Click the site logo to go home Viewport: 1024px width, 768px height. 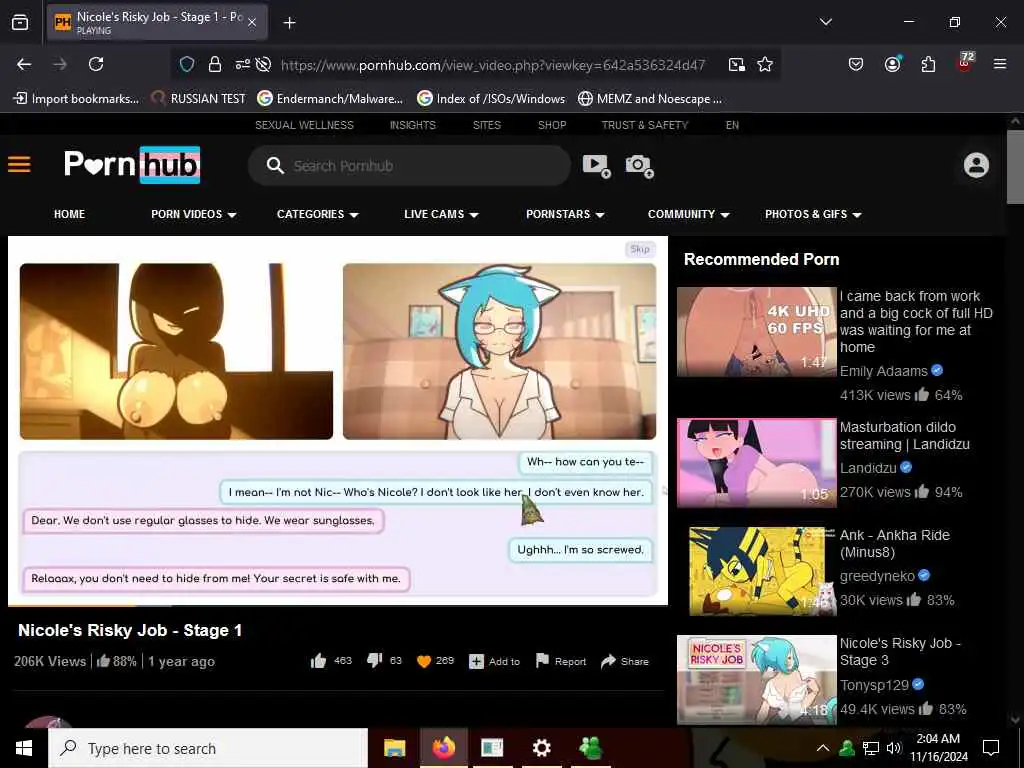pos(132,165)
